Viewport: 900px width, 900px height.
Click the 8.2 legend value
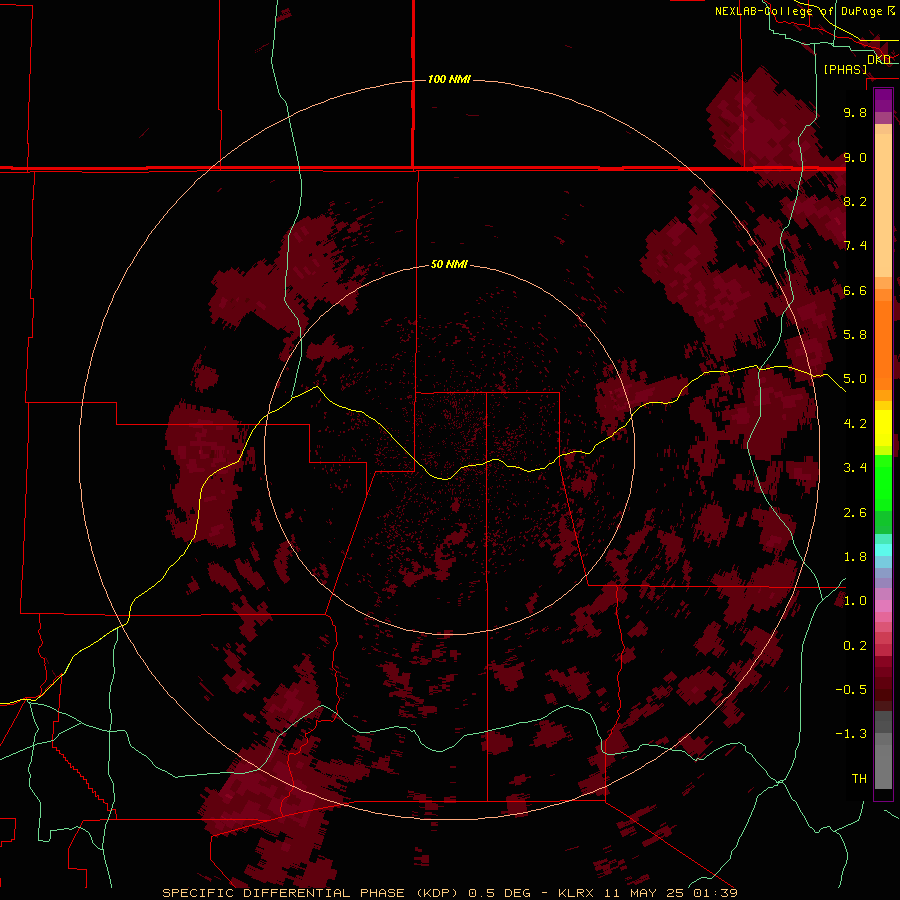[x=855, y=201]
